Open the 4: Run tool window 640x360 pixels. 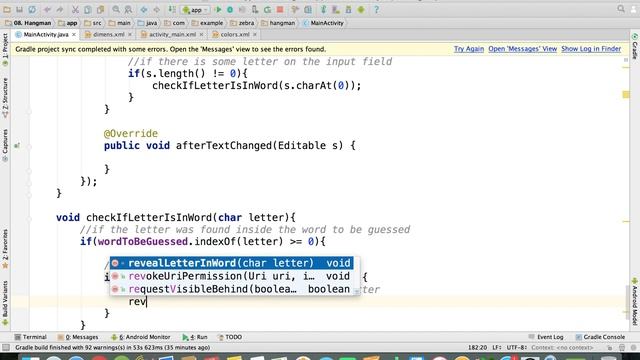coord(195,337)
